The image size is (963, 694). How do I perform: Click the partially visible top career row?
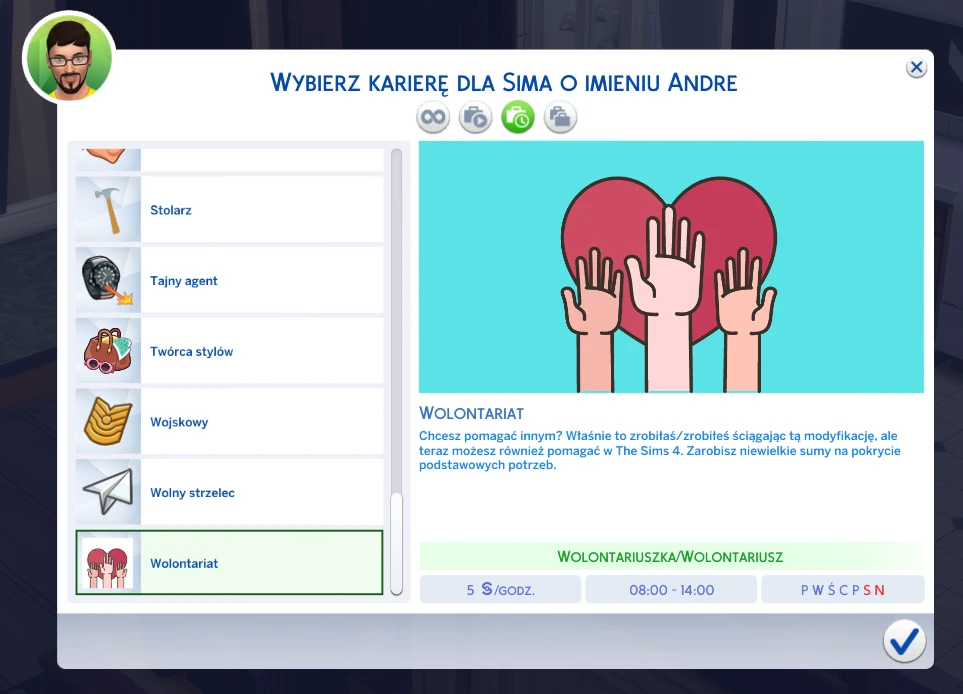[230, 160]
